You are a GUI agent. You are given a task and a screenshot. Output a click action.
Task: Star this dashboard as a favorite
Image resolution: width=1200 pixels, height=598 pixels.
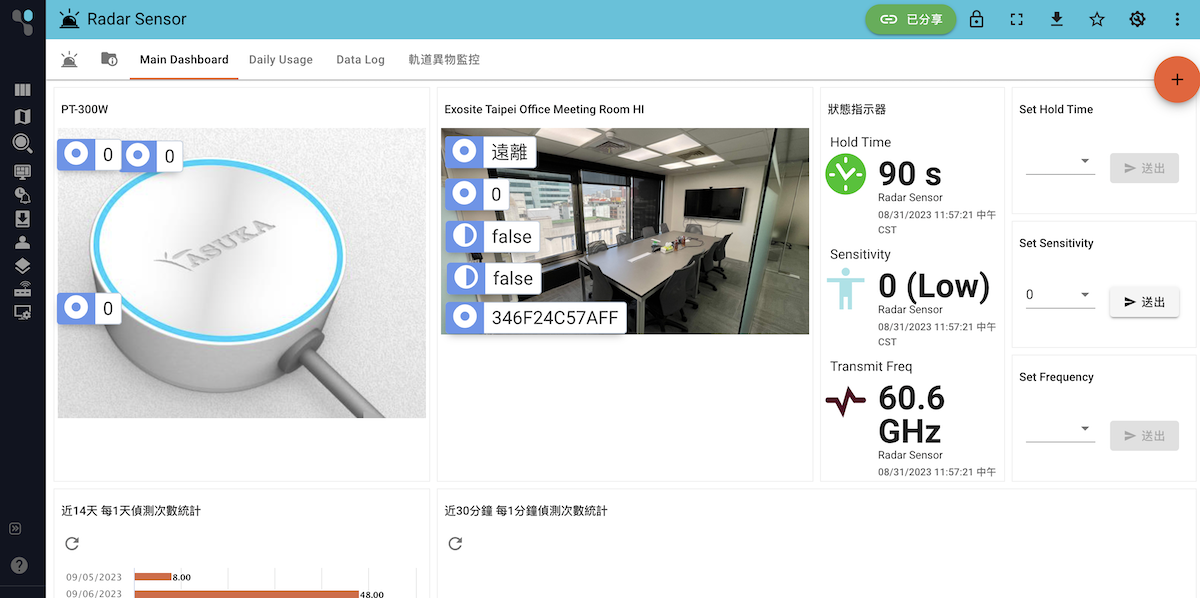(1097, 18)
